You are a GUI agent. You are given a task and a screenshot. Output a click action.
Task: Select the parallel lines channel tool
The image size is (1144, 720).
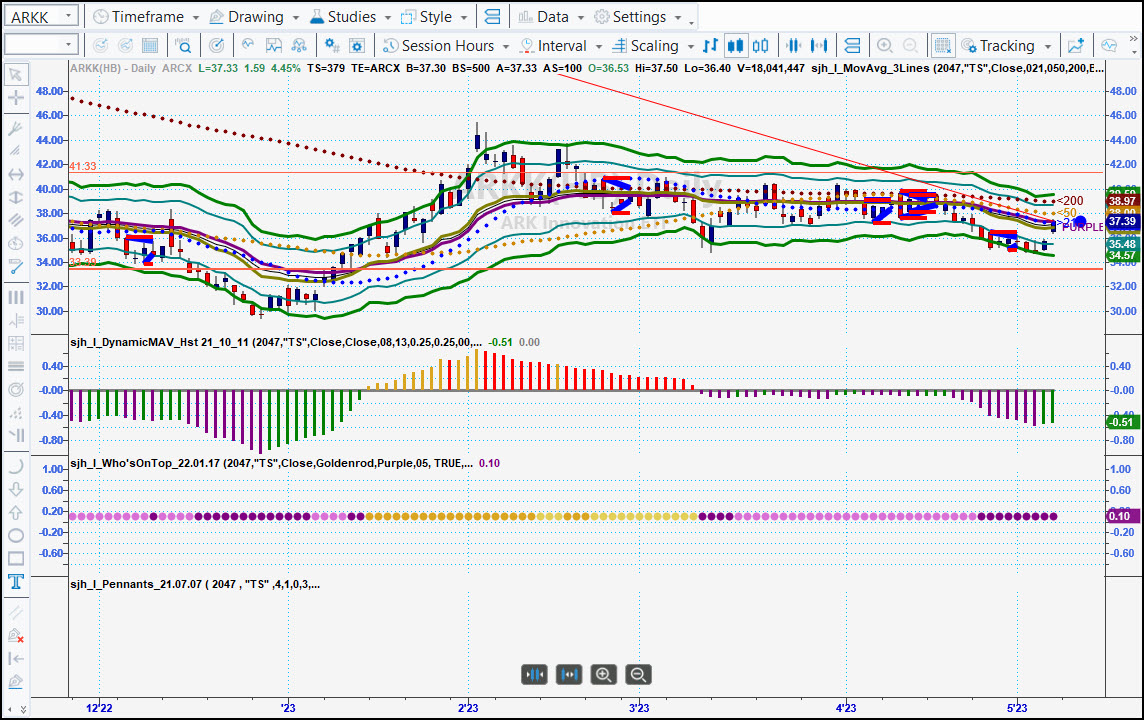coord(15,220)
